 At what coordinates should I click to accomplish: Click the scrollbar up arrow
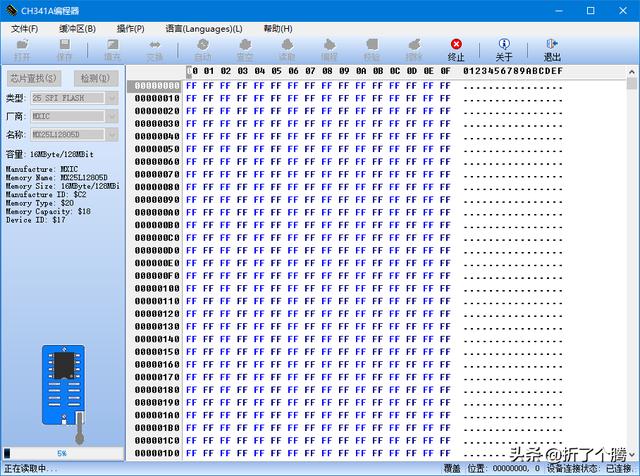tap(632, 72)
